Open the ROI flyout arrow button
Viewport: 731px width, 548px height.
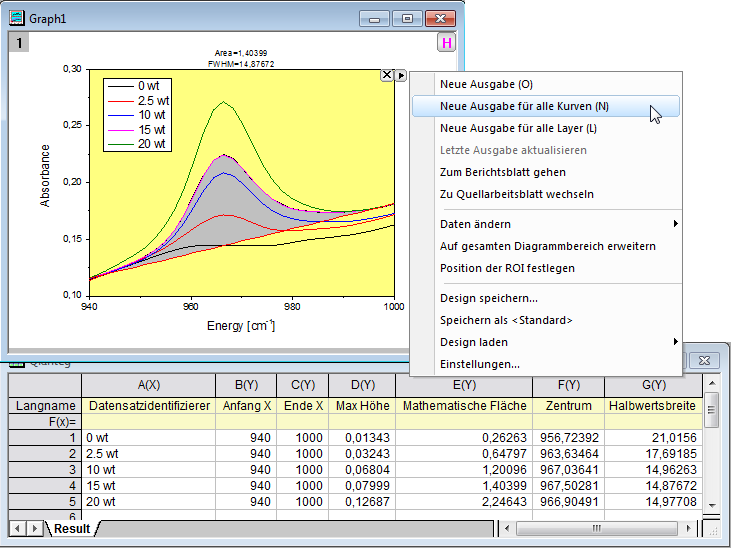coord(401,75)
